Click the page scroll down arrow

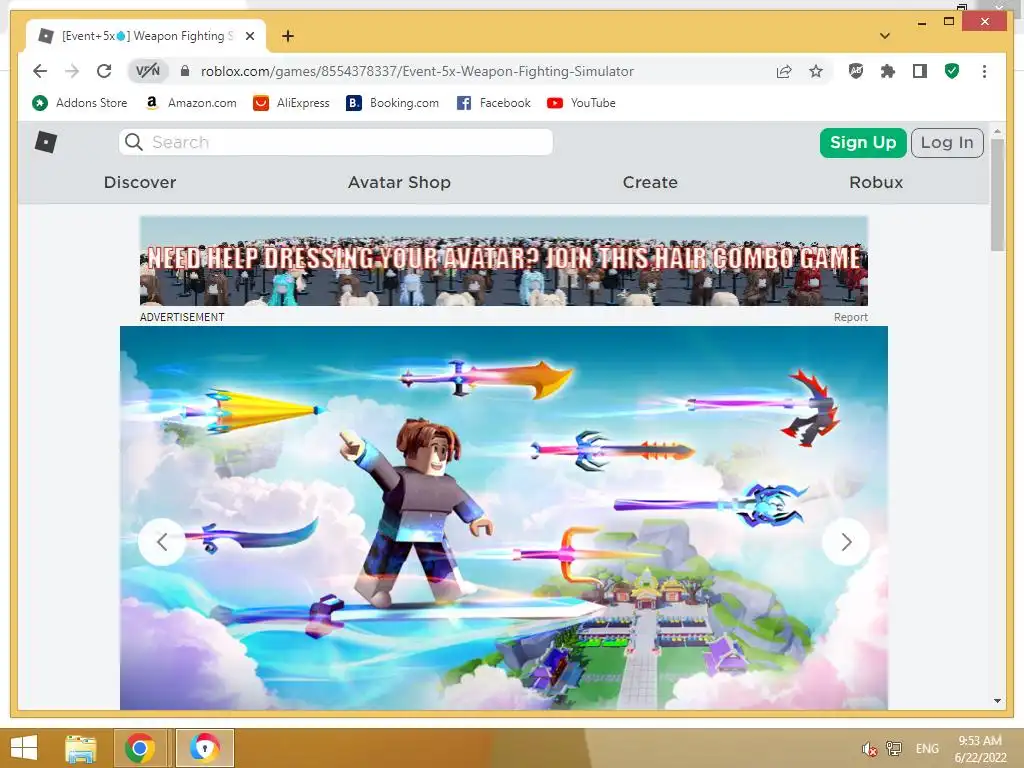(997, 701)
